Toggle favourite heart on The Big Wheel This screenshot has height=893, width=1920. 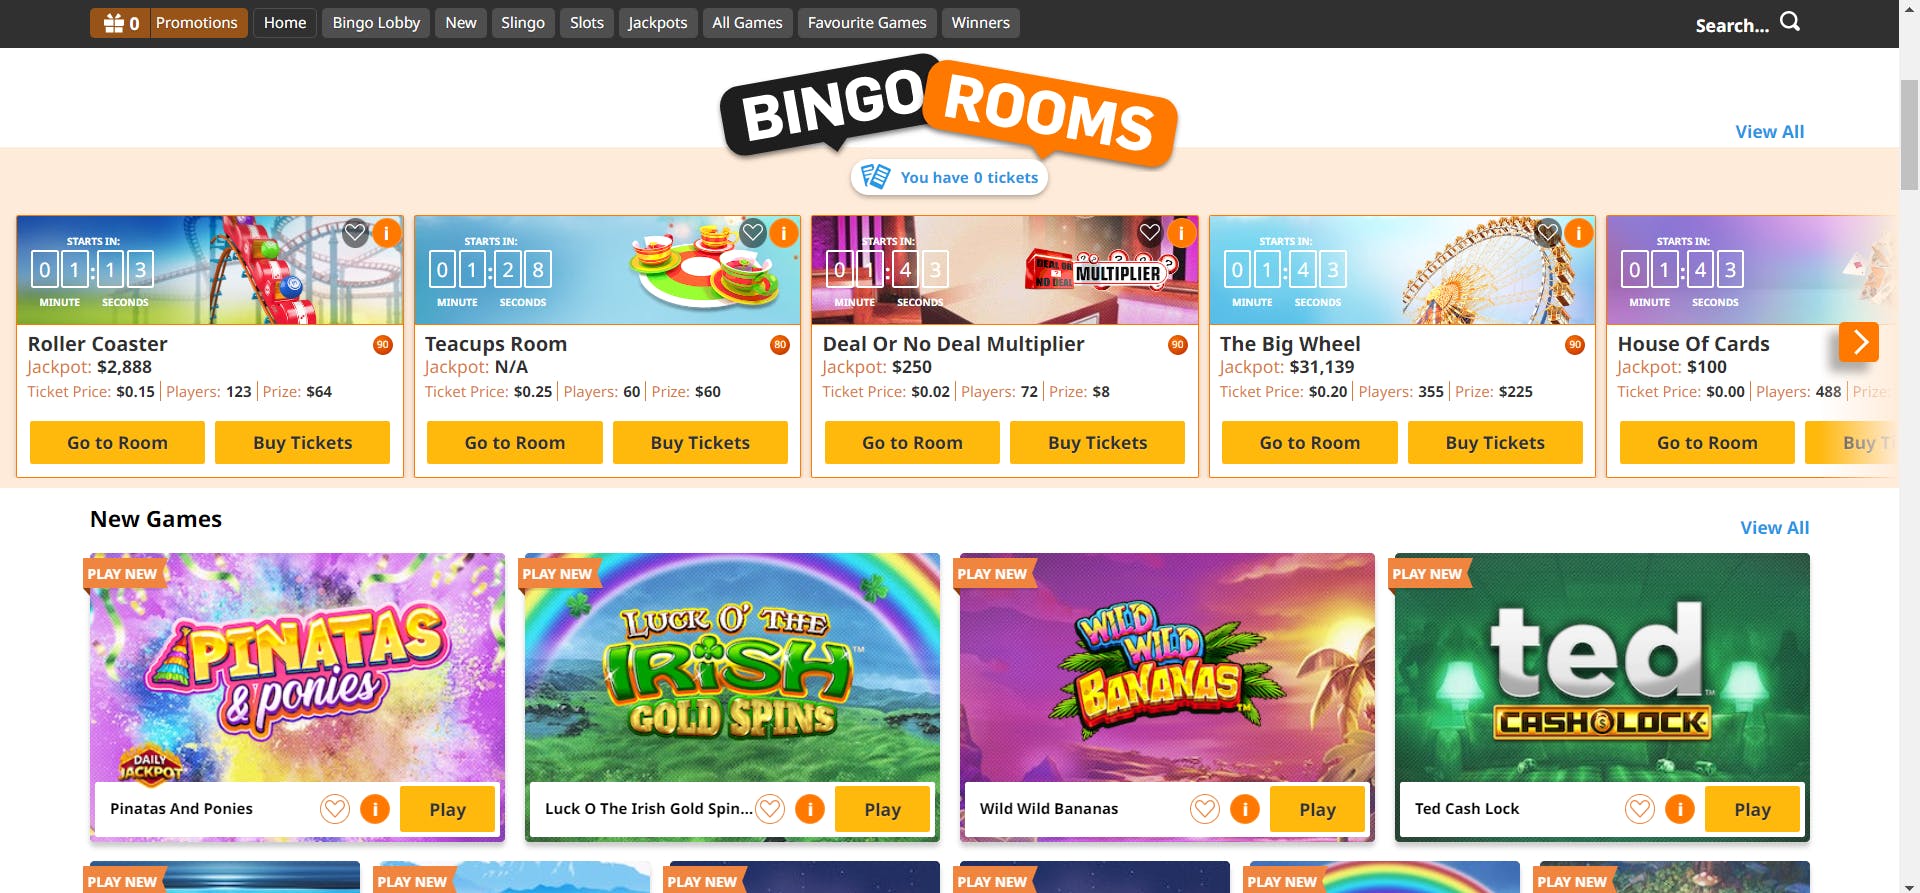click(1548, 234)
